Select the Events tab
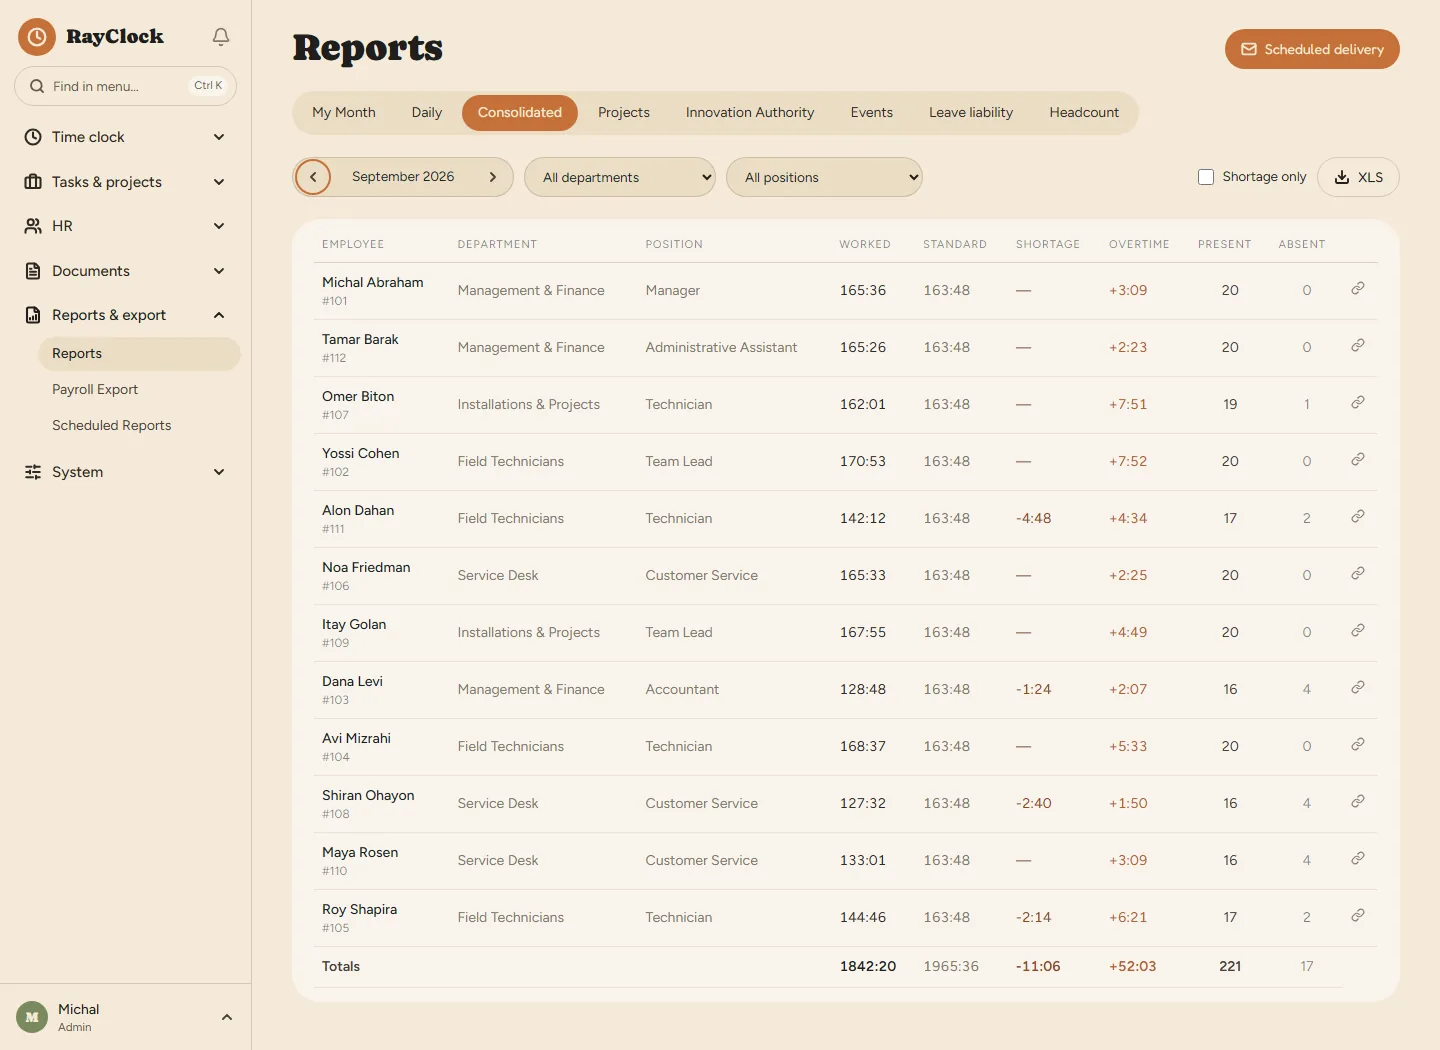 pyautogui.click(x=872, y=113)
